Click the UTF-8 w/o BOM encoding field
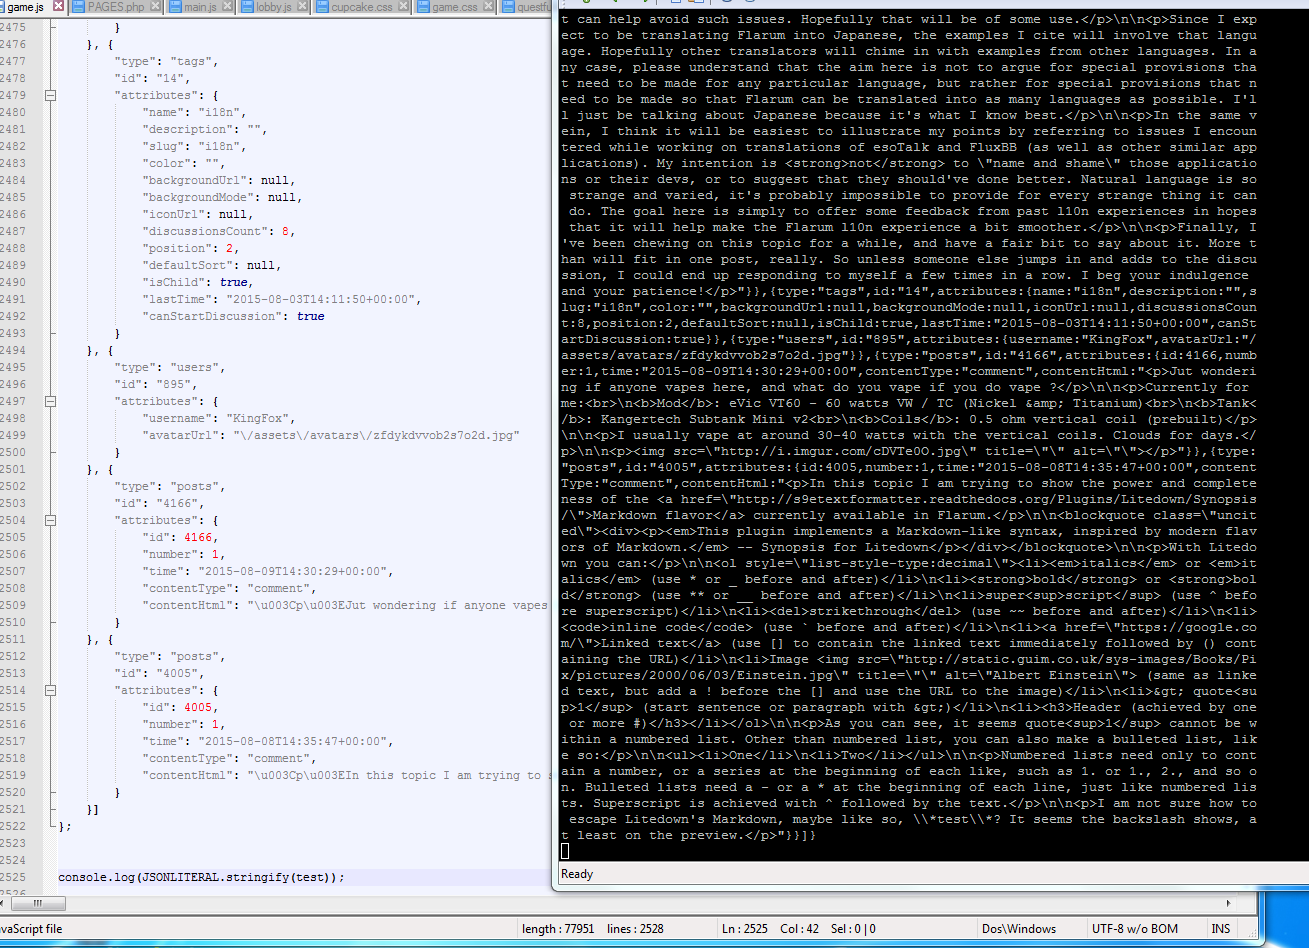The image size is (1309, 948). 1135,928
